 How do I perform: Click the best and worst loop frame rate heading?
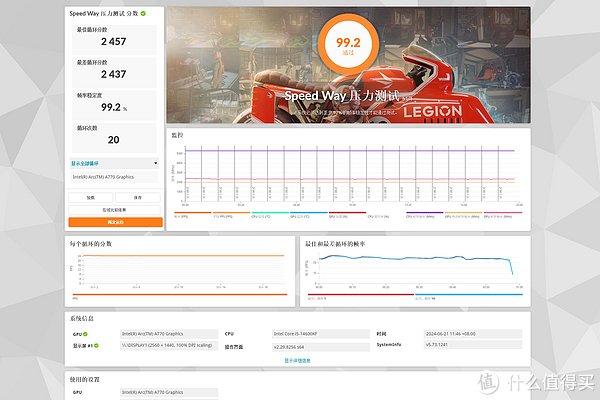[335, 244]
